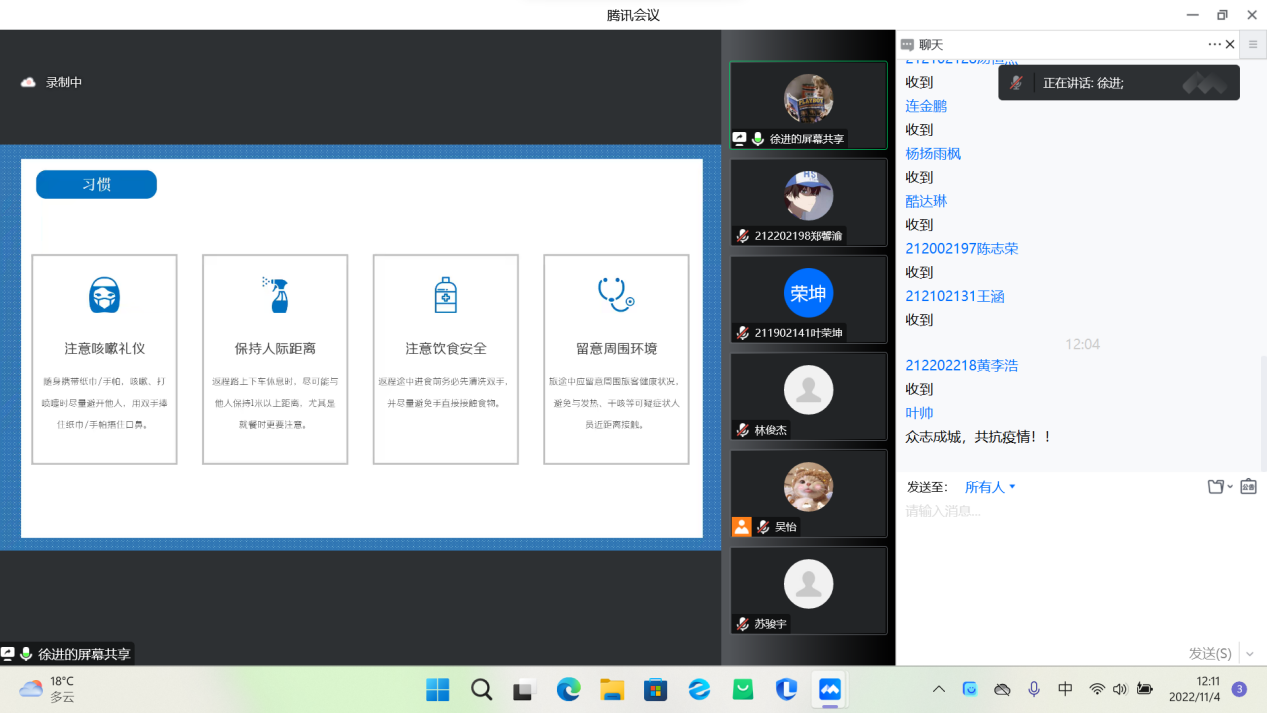Click the hand-raise icon on 吴怡's tile

coord(741,527)
